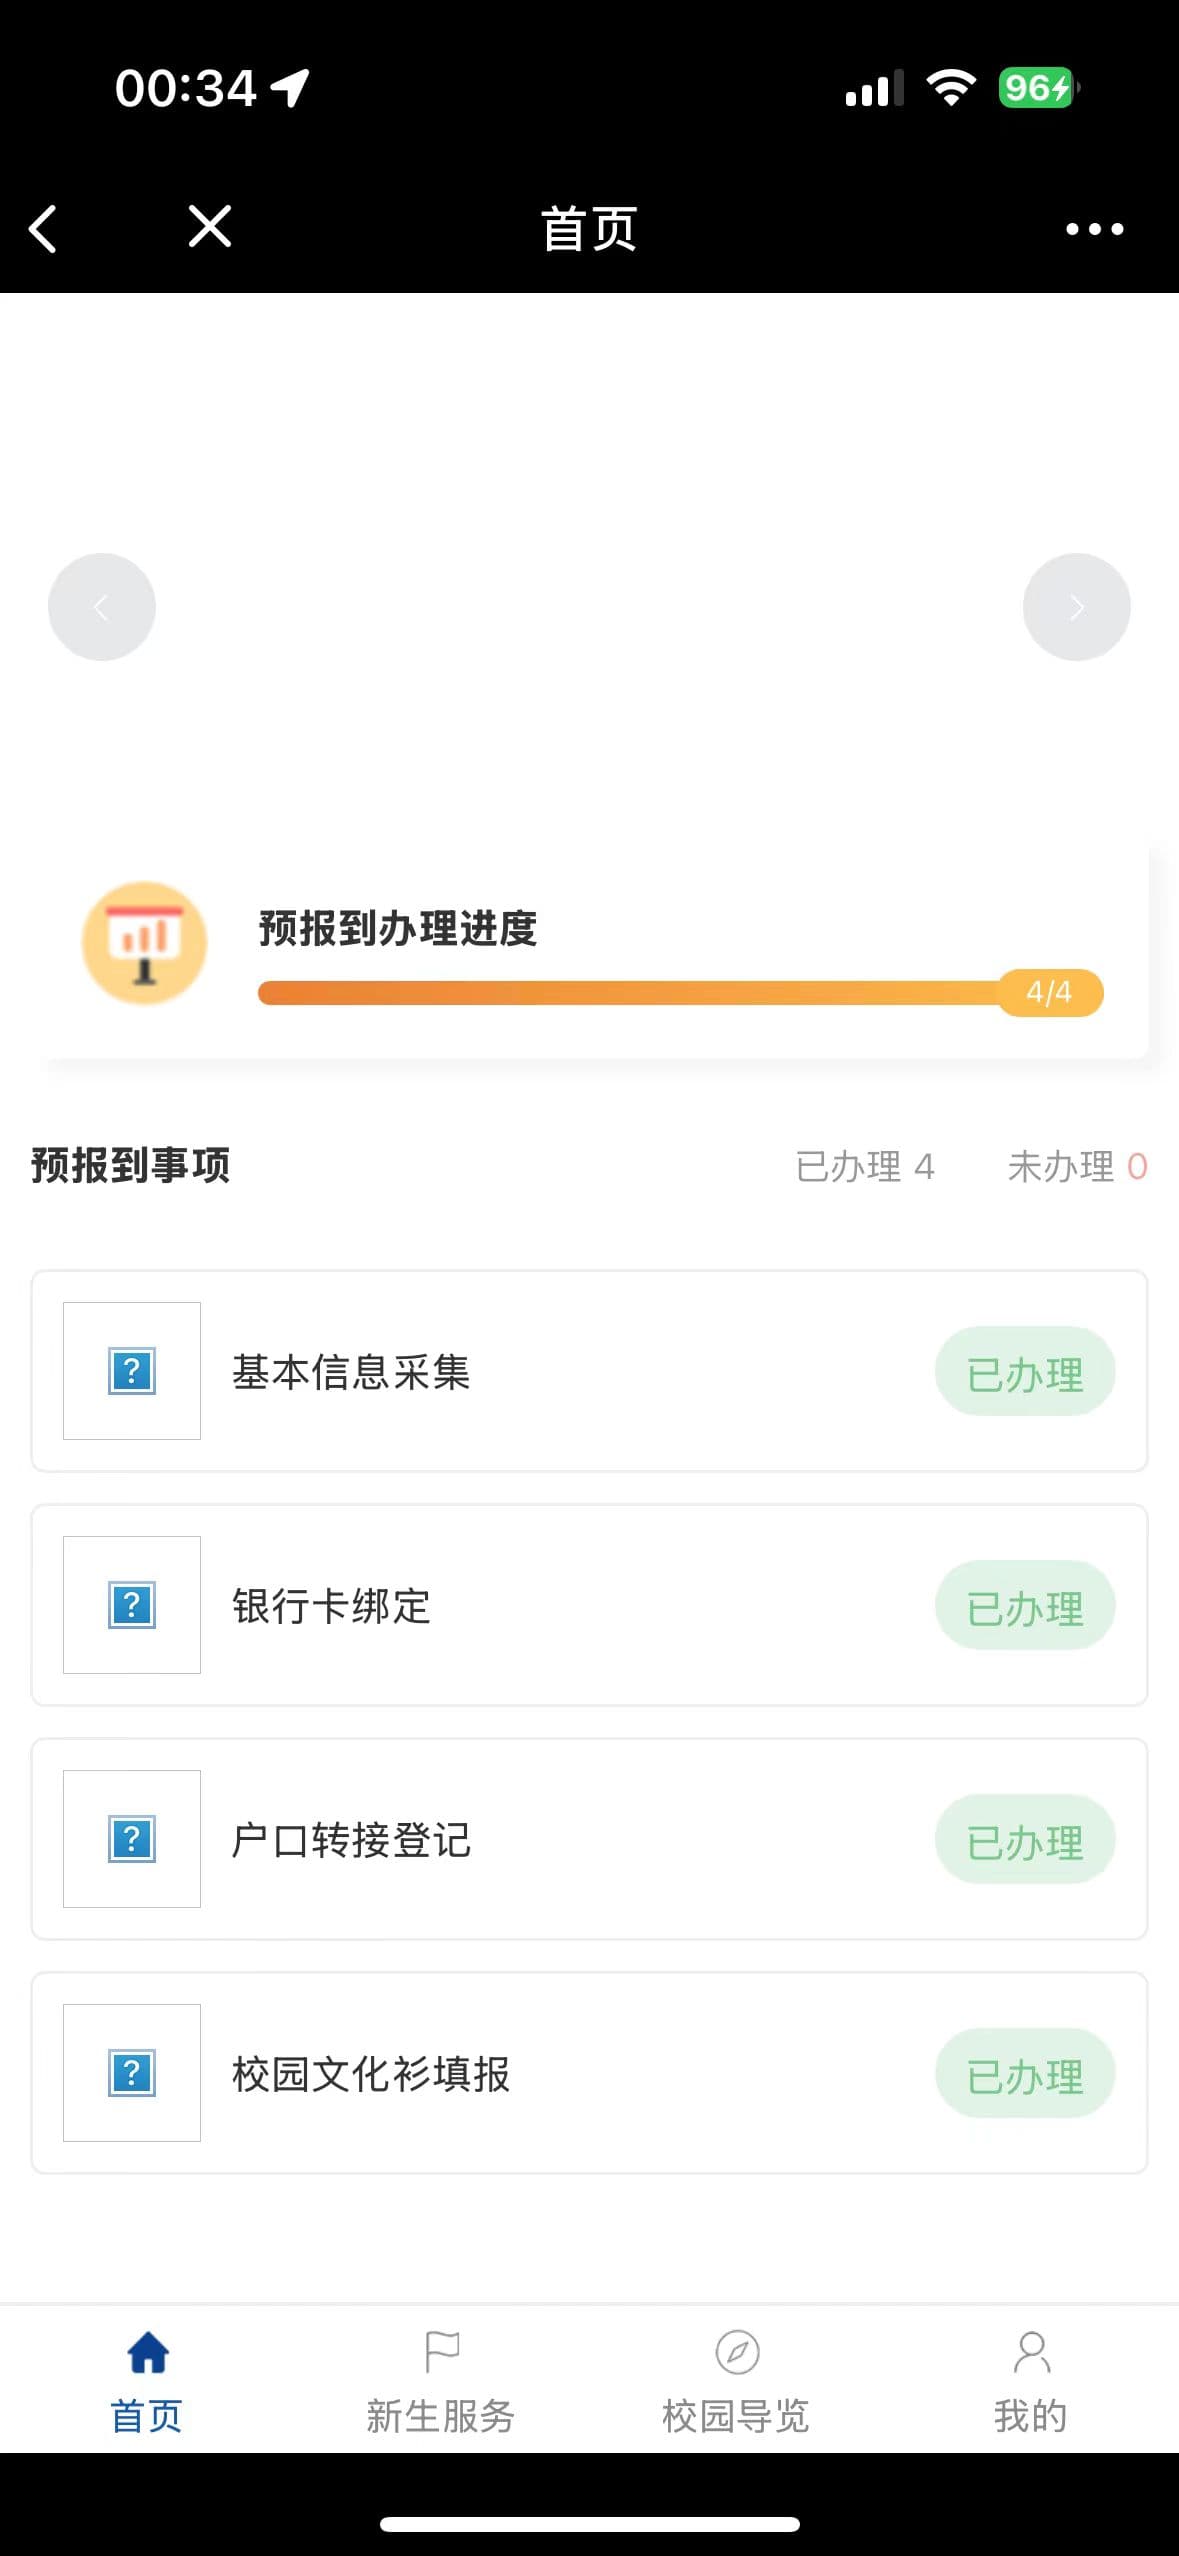Tap 已办理 status for 银行卡绑定
Screen dimensions: 1179x2556
[1025, 1606]
